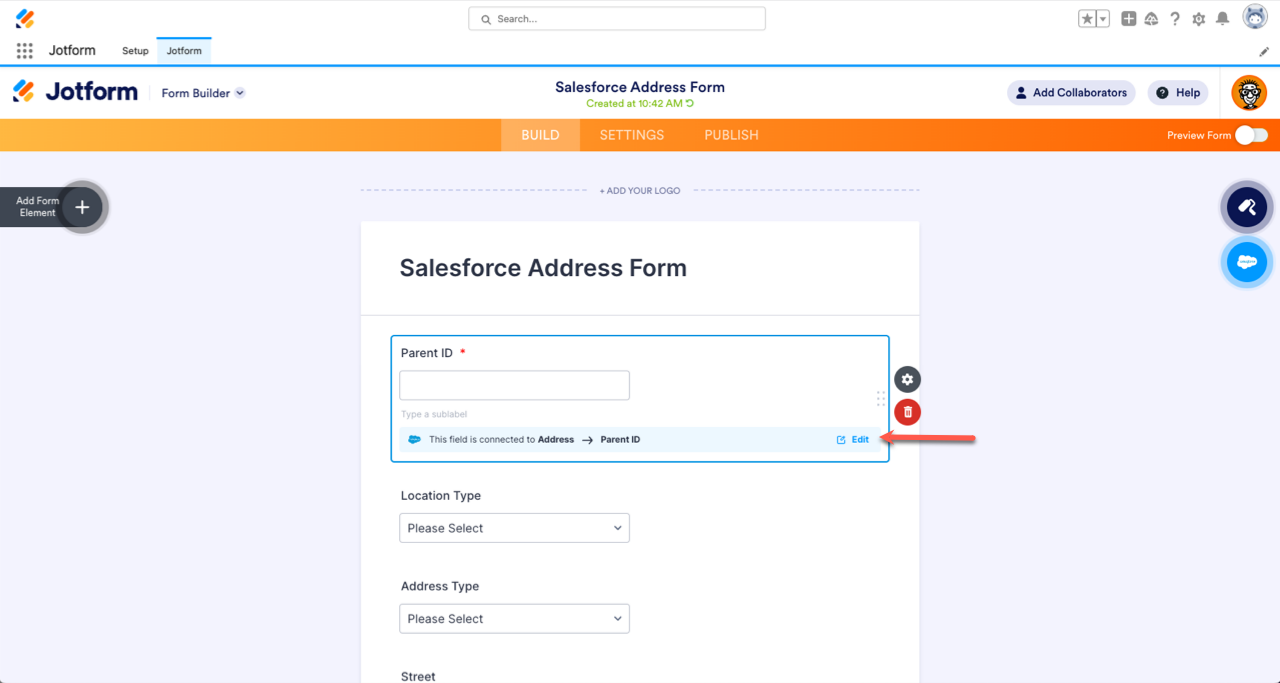Expand the Location Type dropdown
This screenshot has height=683, width=1280.
tap(514, 528)
